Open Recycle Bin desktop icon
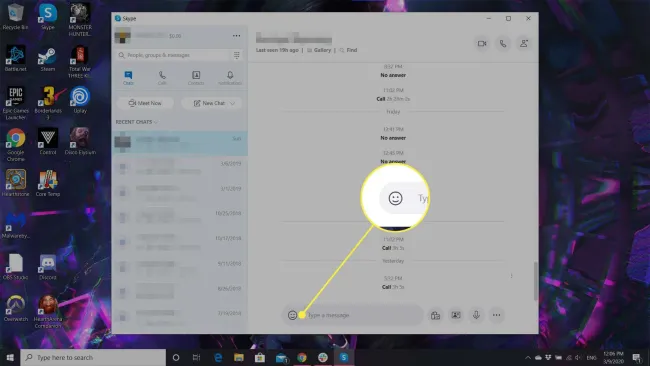 15,17
